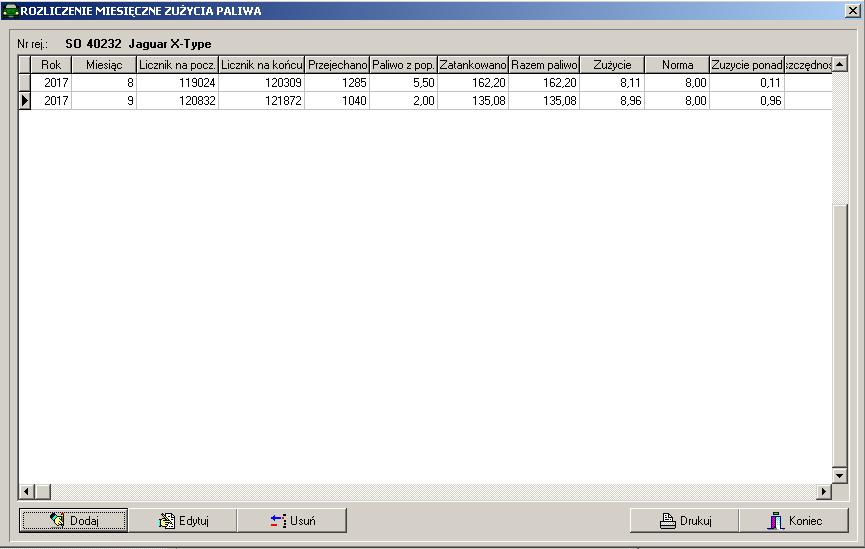Screen dimensions: 865x549
Task: Click the Licznik na końcu column header
Action: pos(261,65)
